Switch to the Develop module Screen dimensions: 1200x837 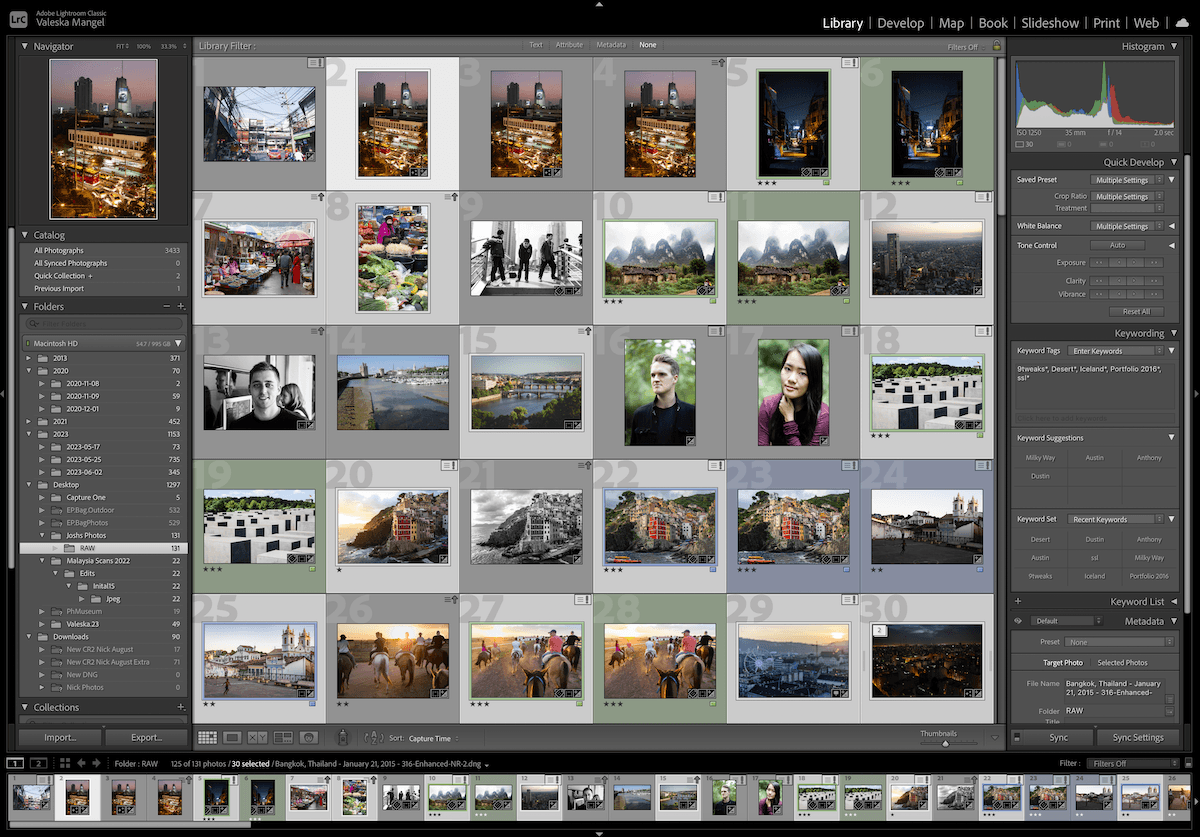[899, 23]
